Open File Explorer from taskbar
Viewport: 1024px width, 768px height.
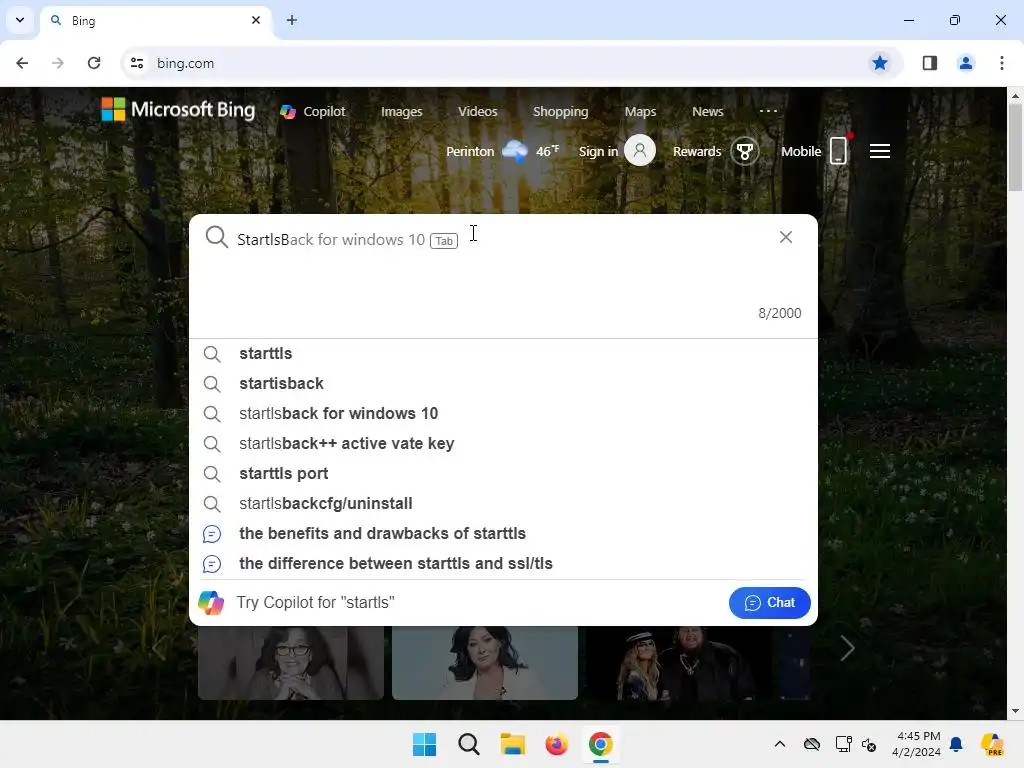[x=513, y=744]
